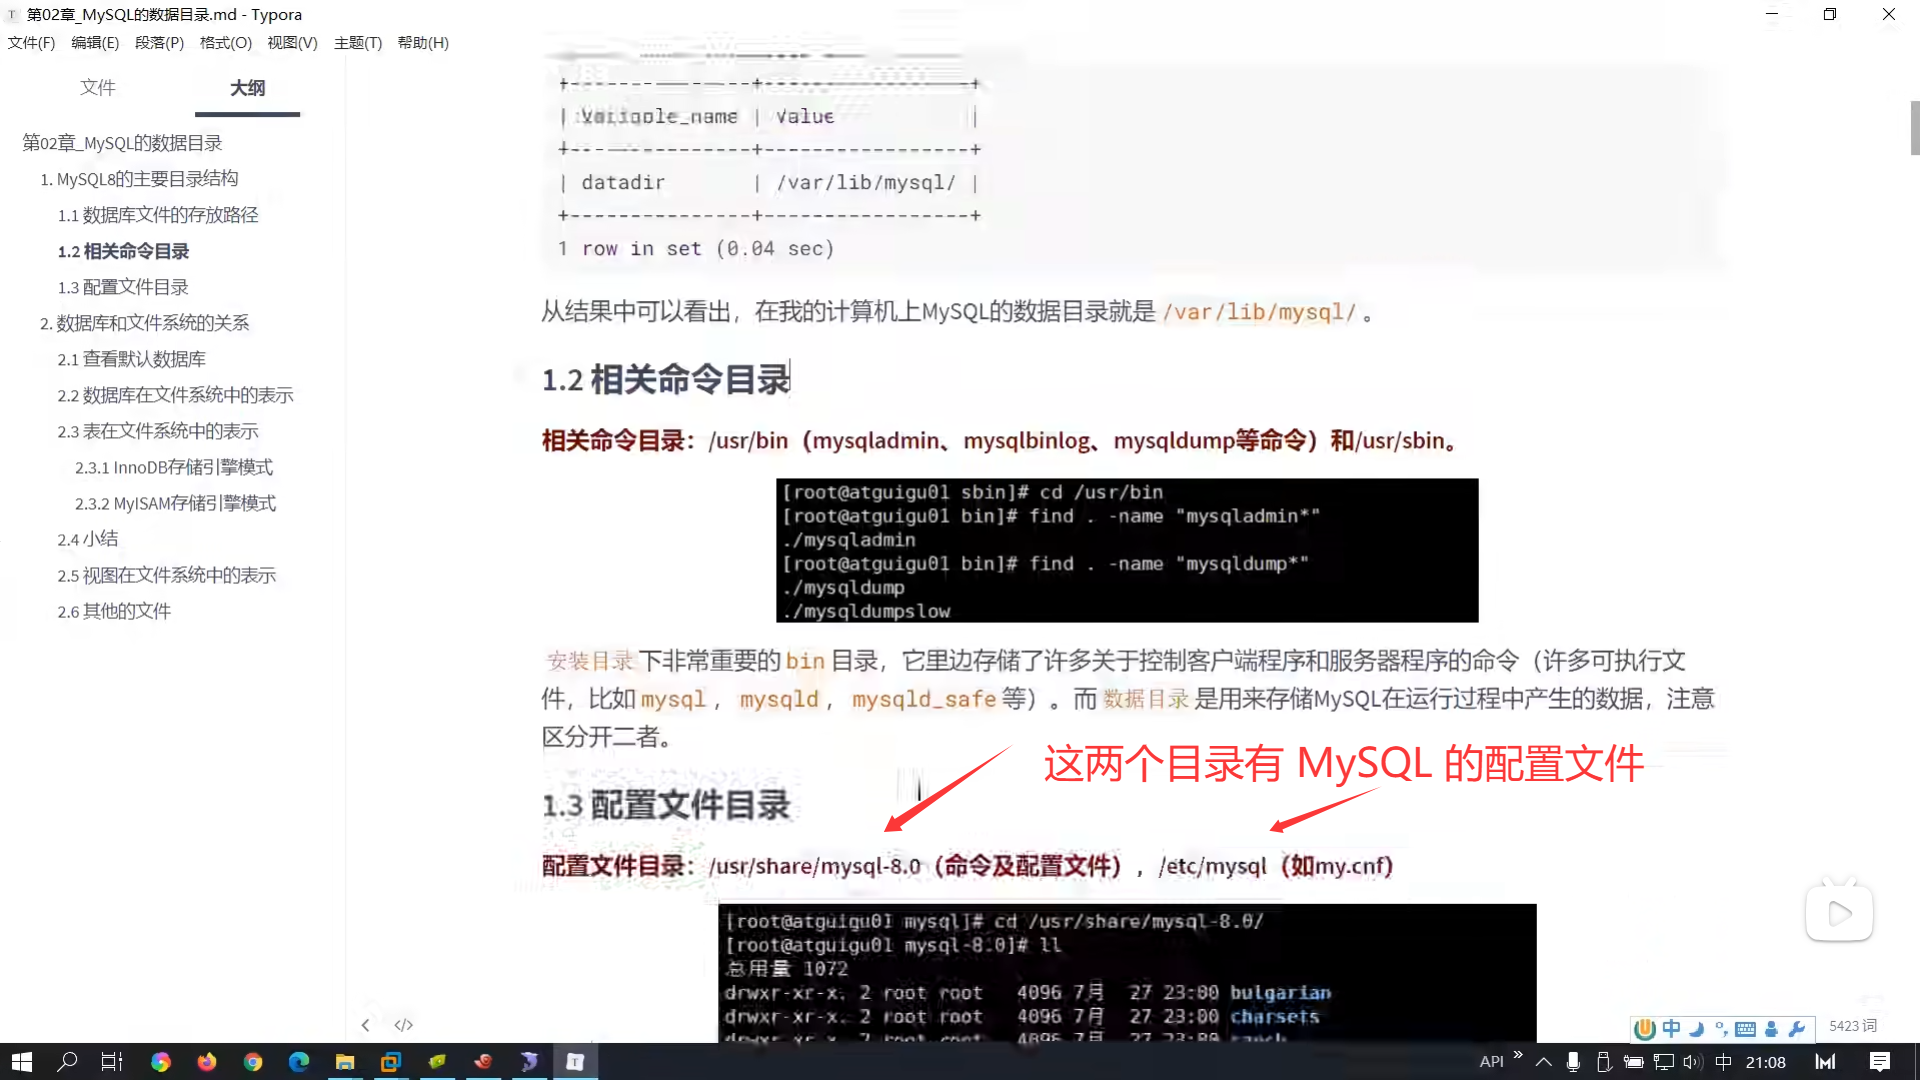Toggle Chinese/English mode in the IME toolbar

click(1671, 1029)
